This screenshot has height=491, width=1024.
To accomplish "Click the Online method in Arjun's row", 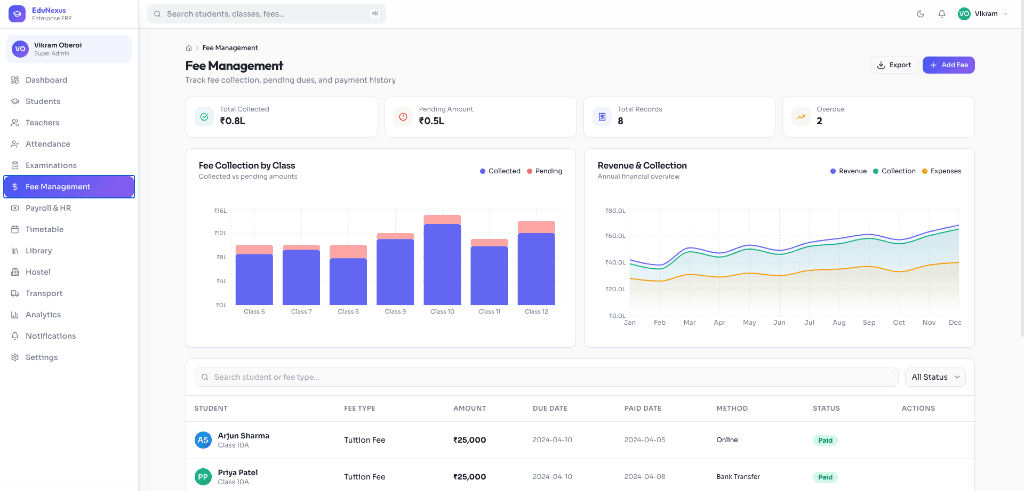I will pos(727,440).
